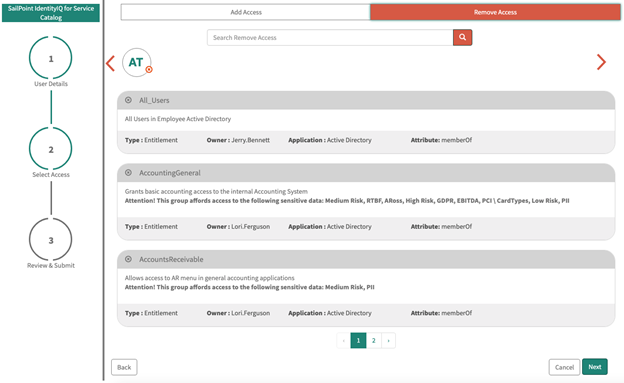624x383 pixels.
Task: Open step 3 Review & Submit circle
Action: click(x=51, y=240)
